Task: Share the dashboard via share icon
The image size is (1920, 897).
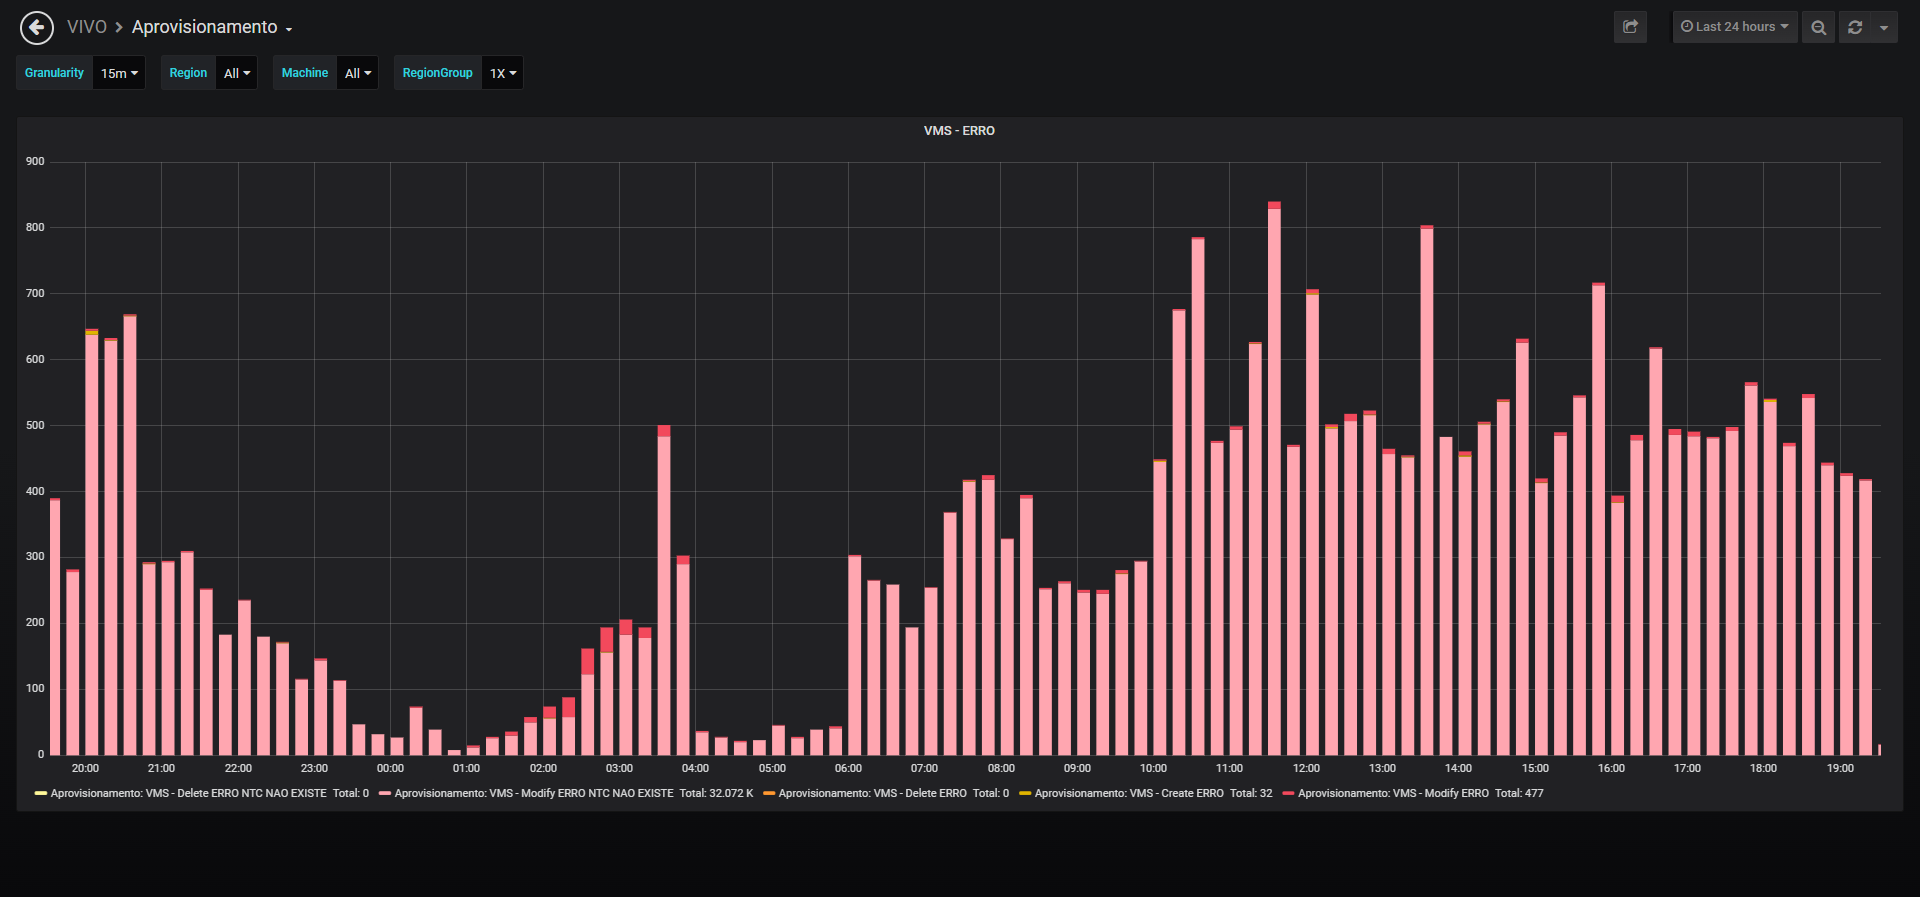Action: (1630, 27)
